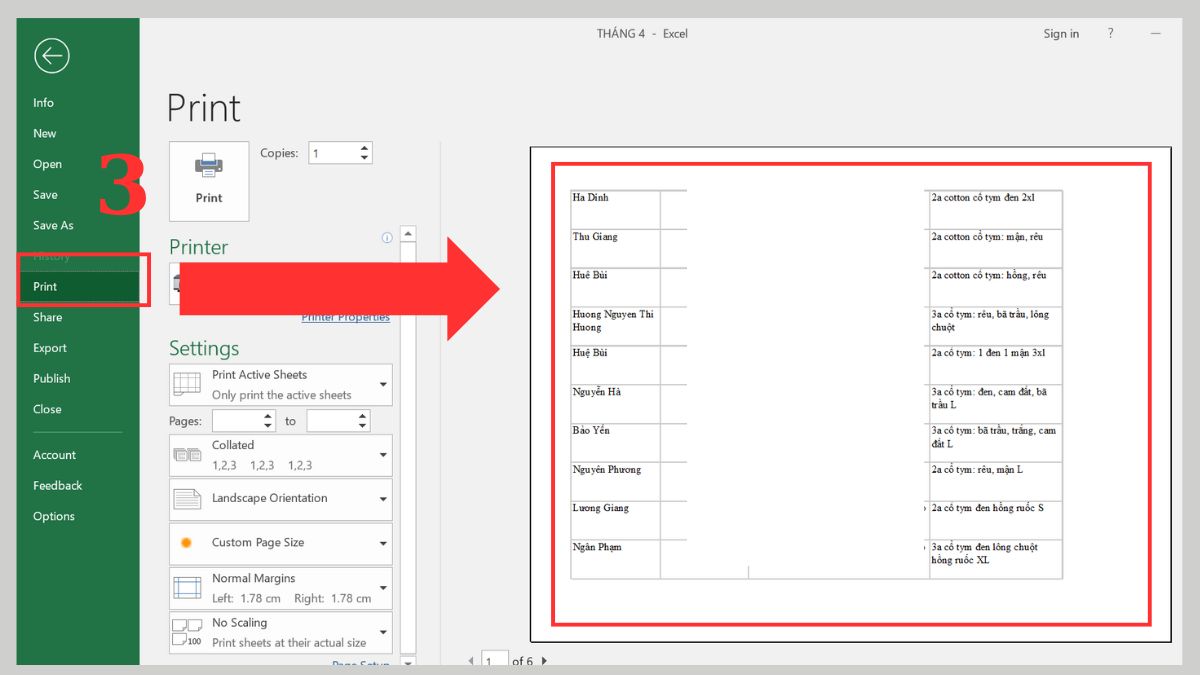Click the Normal Margins icon

pyautogui.click(x=186, y=587)
